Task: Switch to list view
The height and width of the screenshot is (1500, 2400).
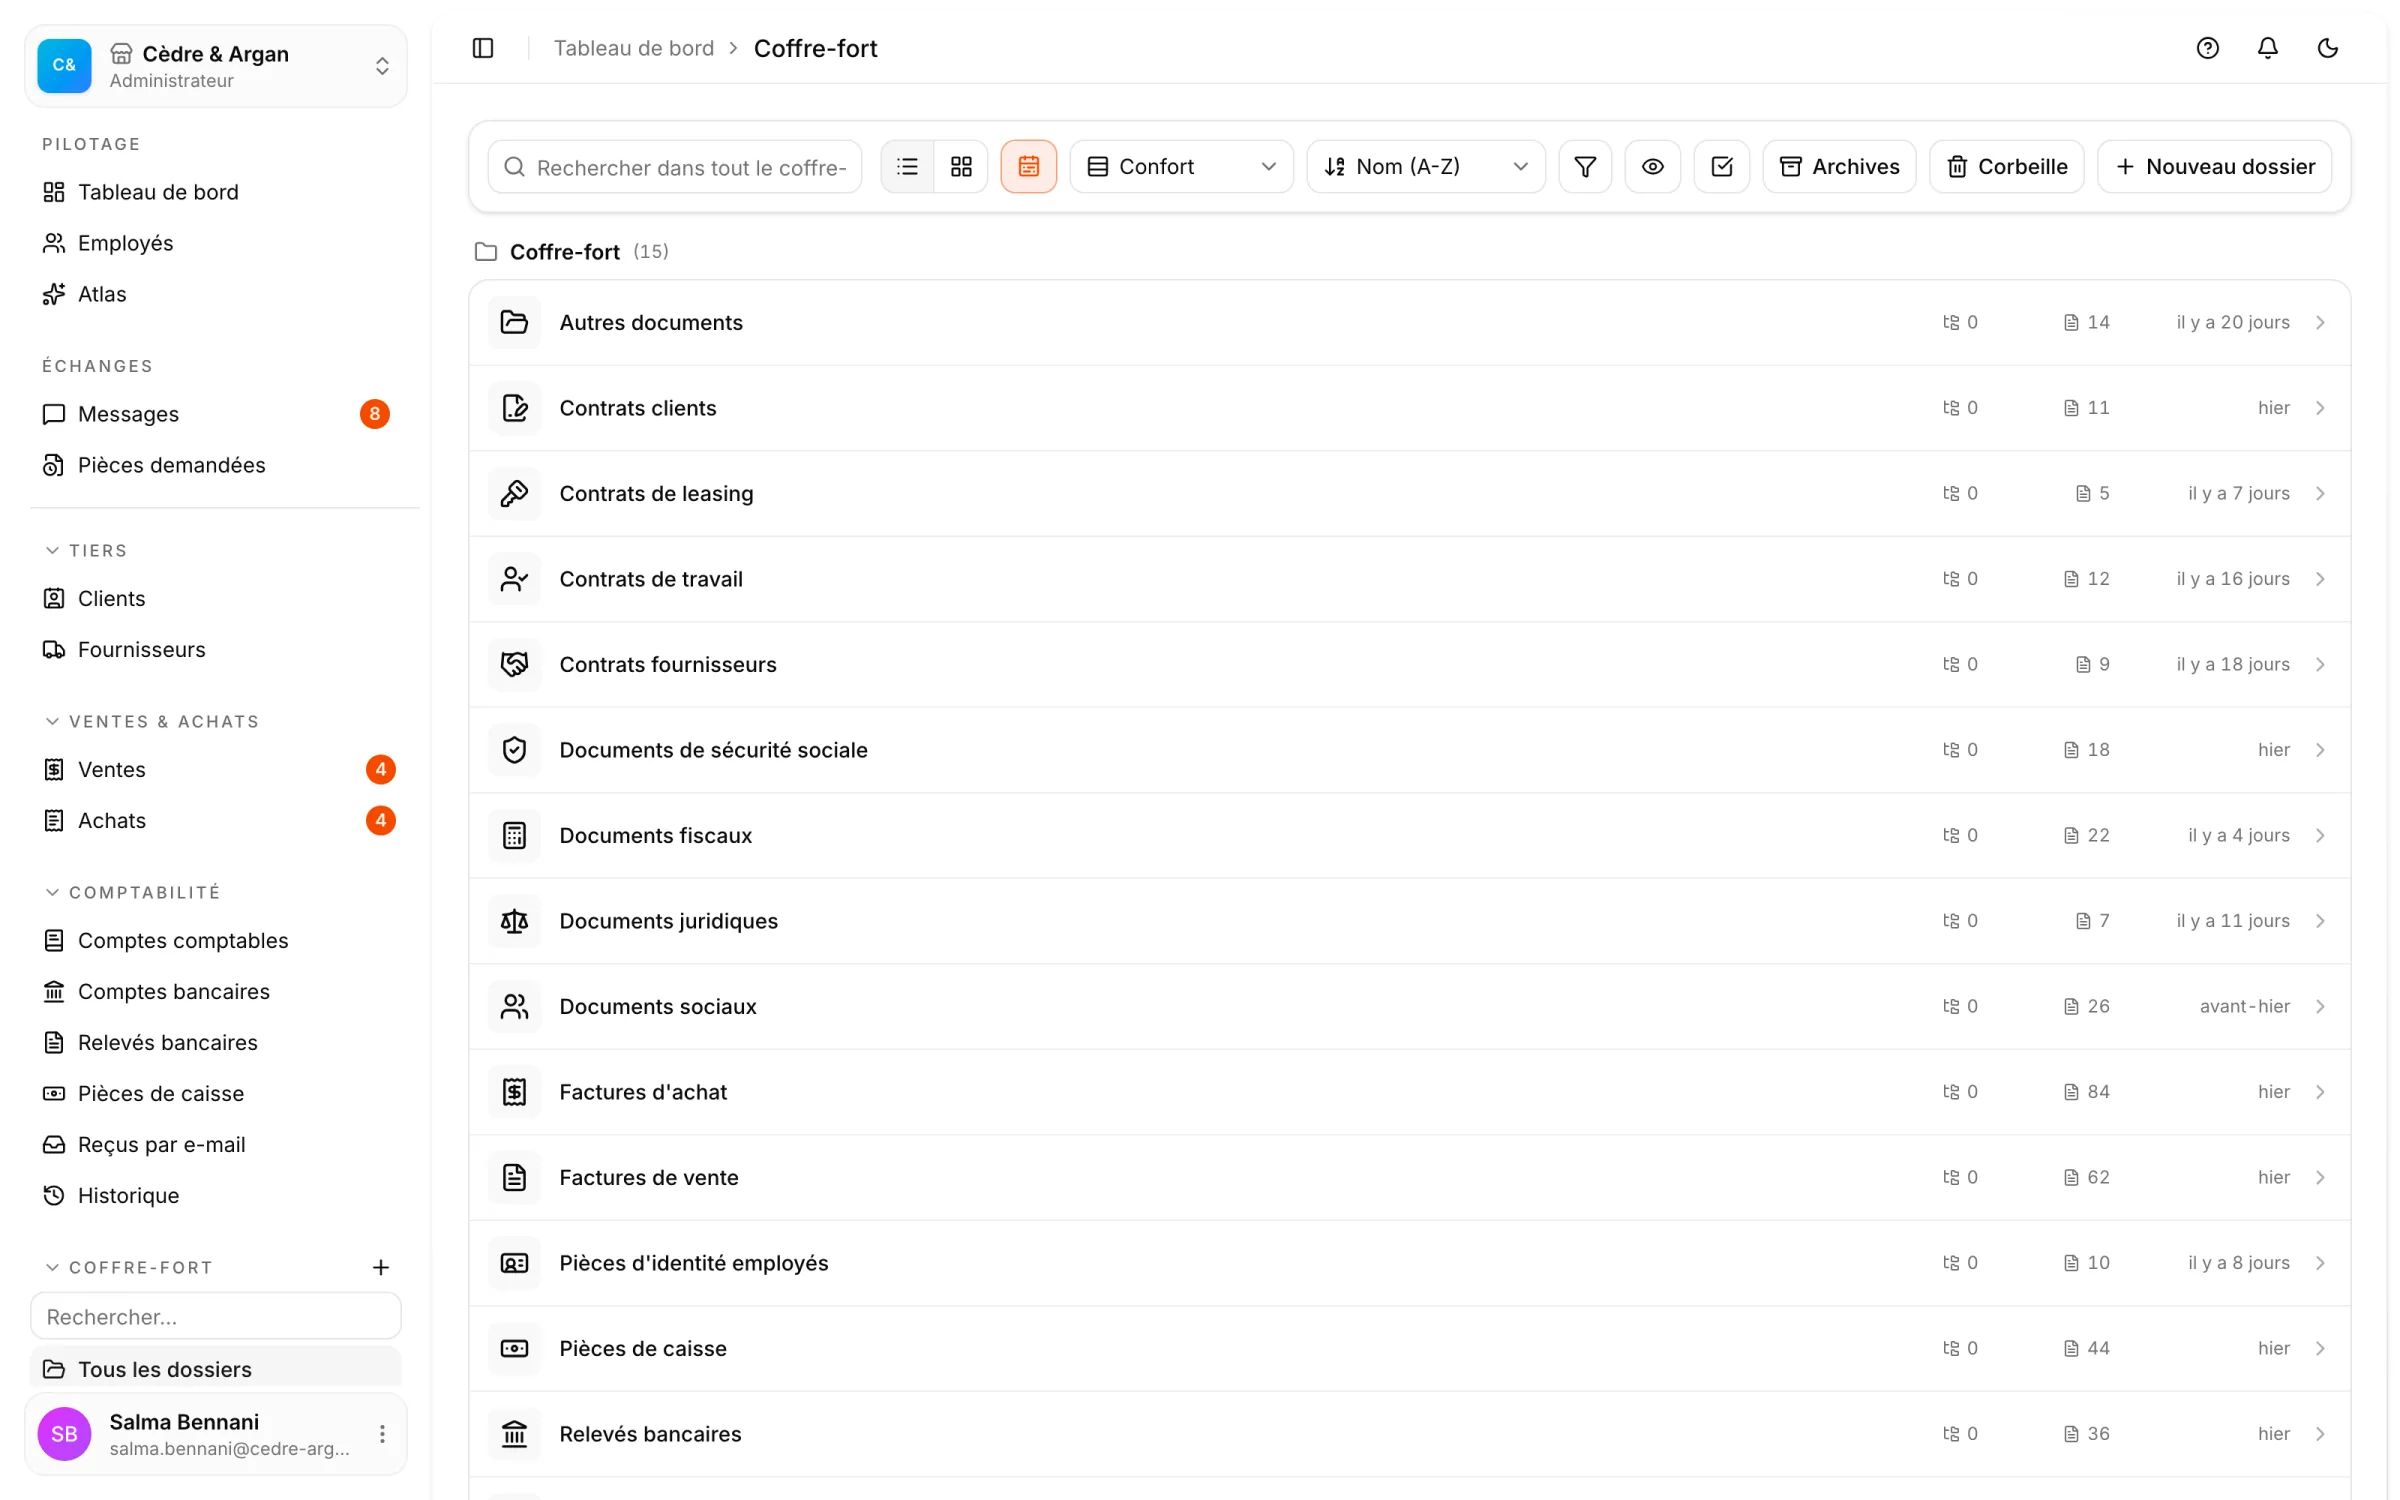Action: coord(907,166)
